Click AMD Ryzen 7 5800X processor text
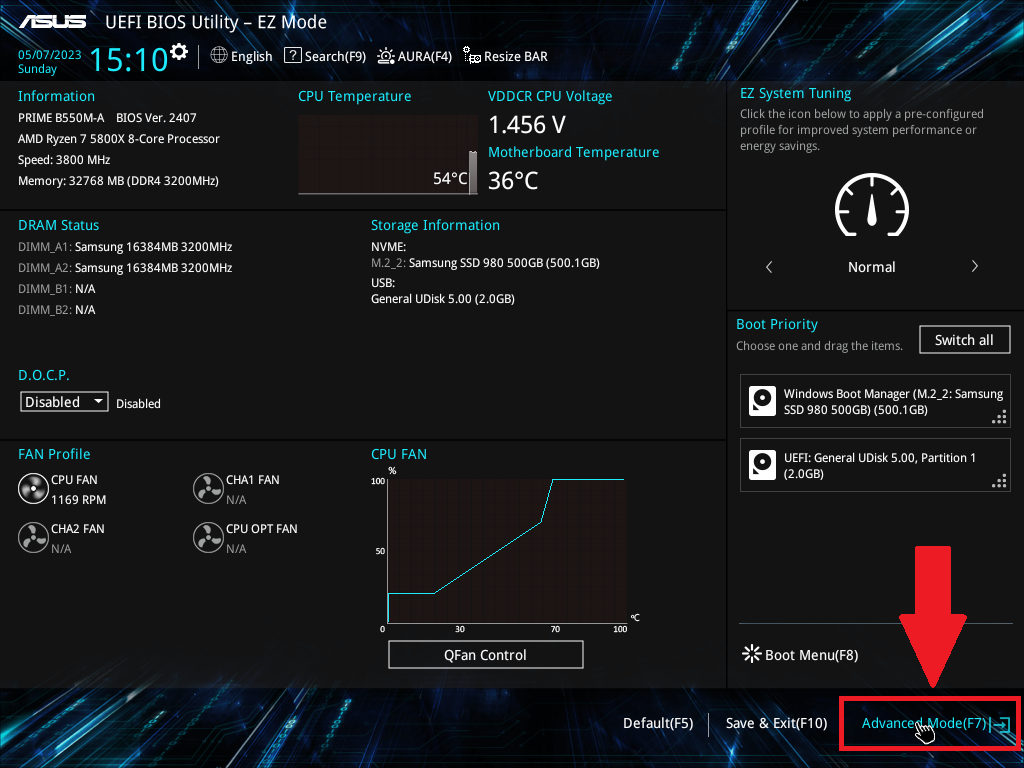This screenshot has height=768, width=1024. [x=119, y=138]
